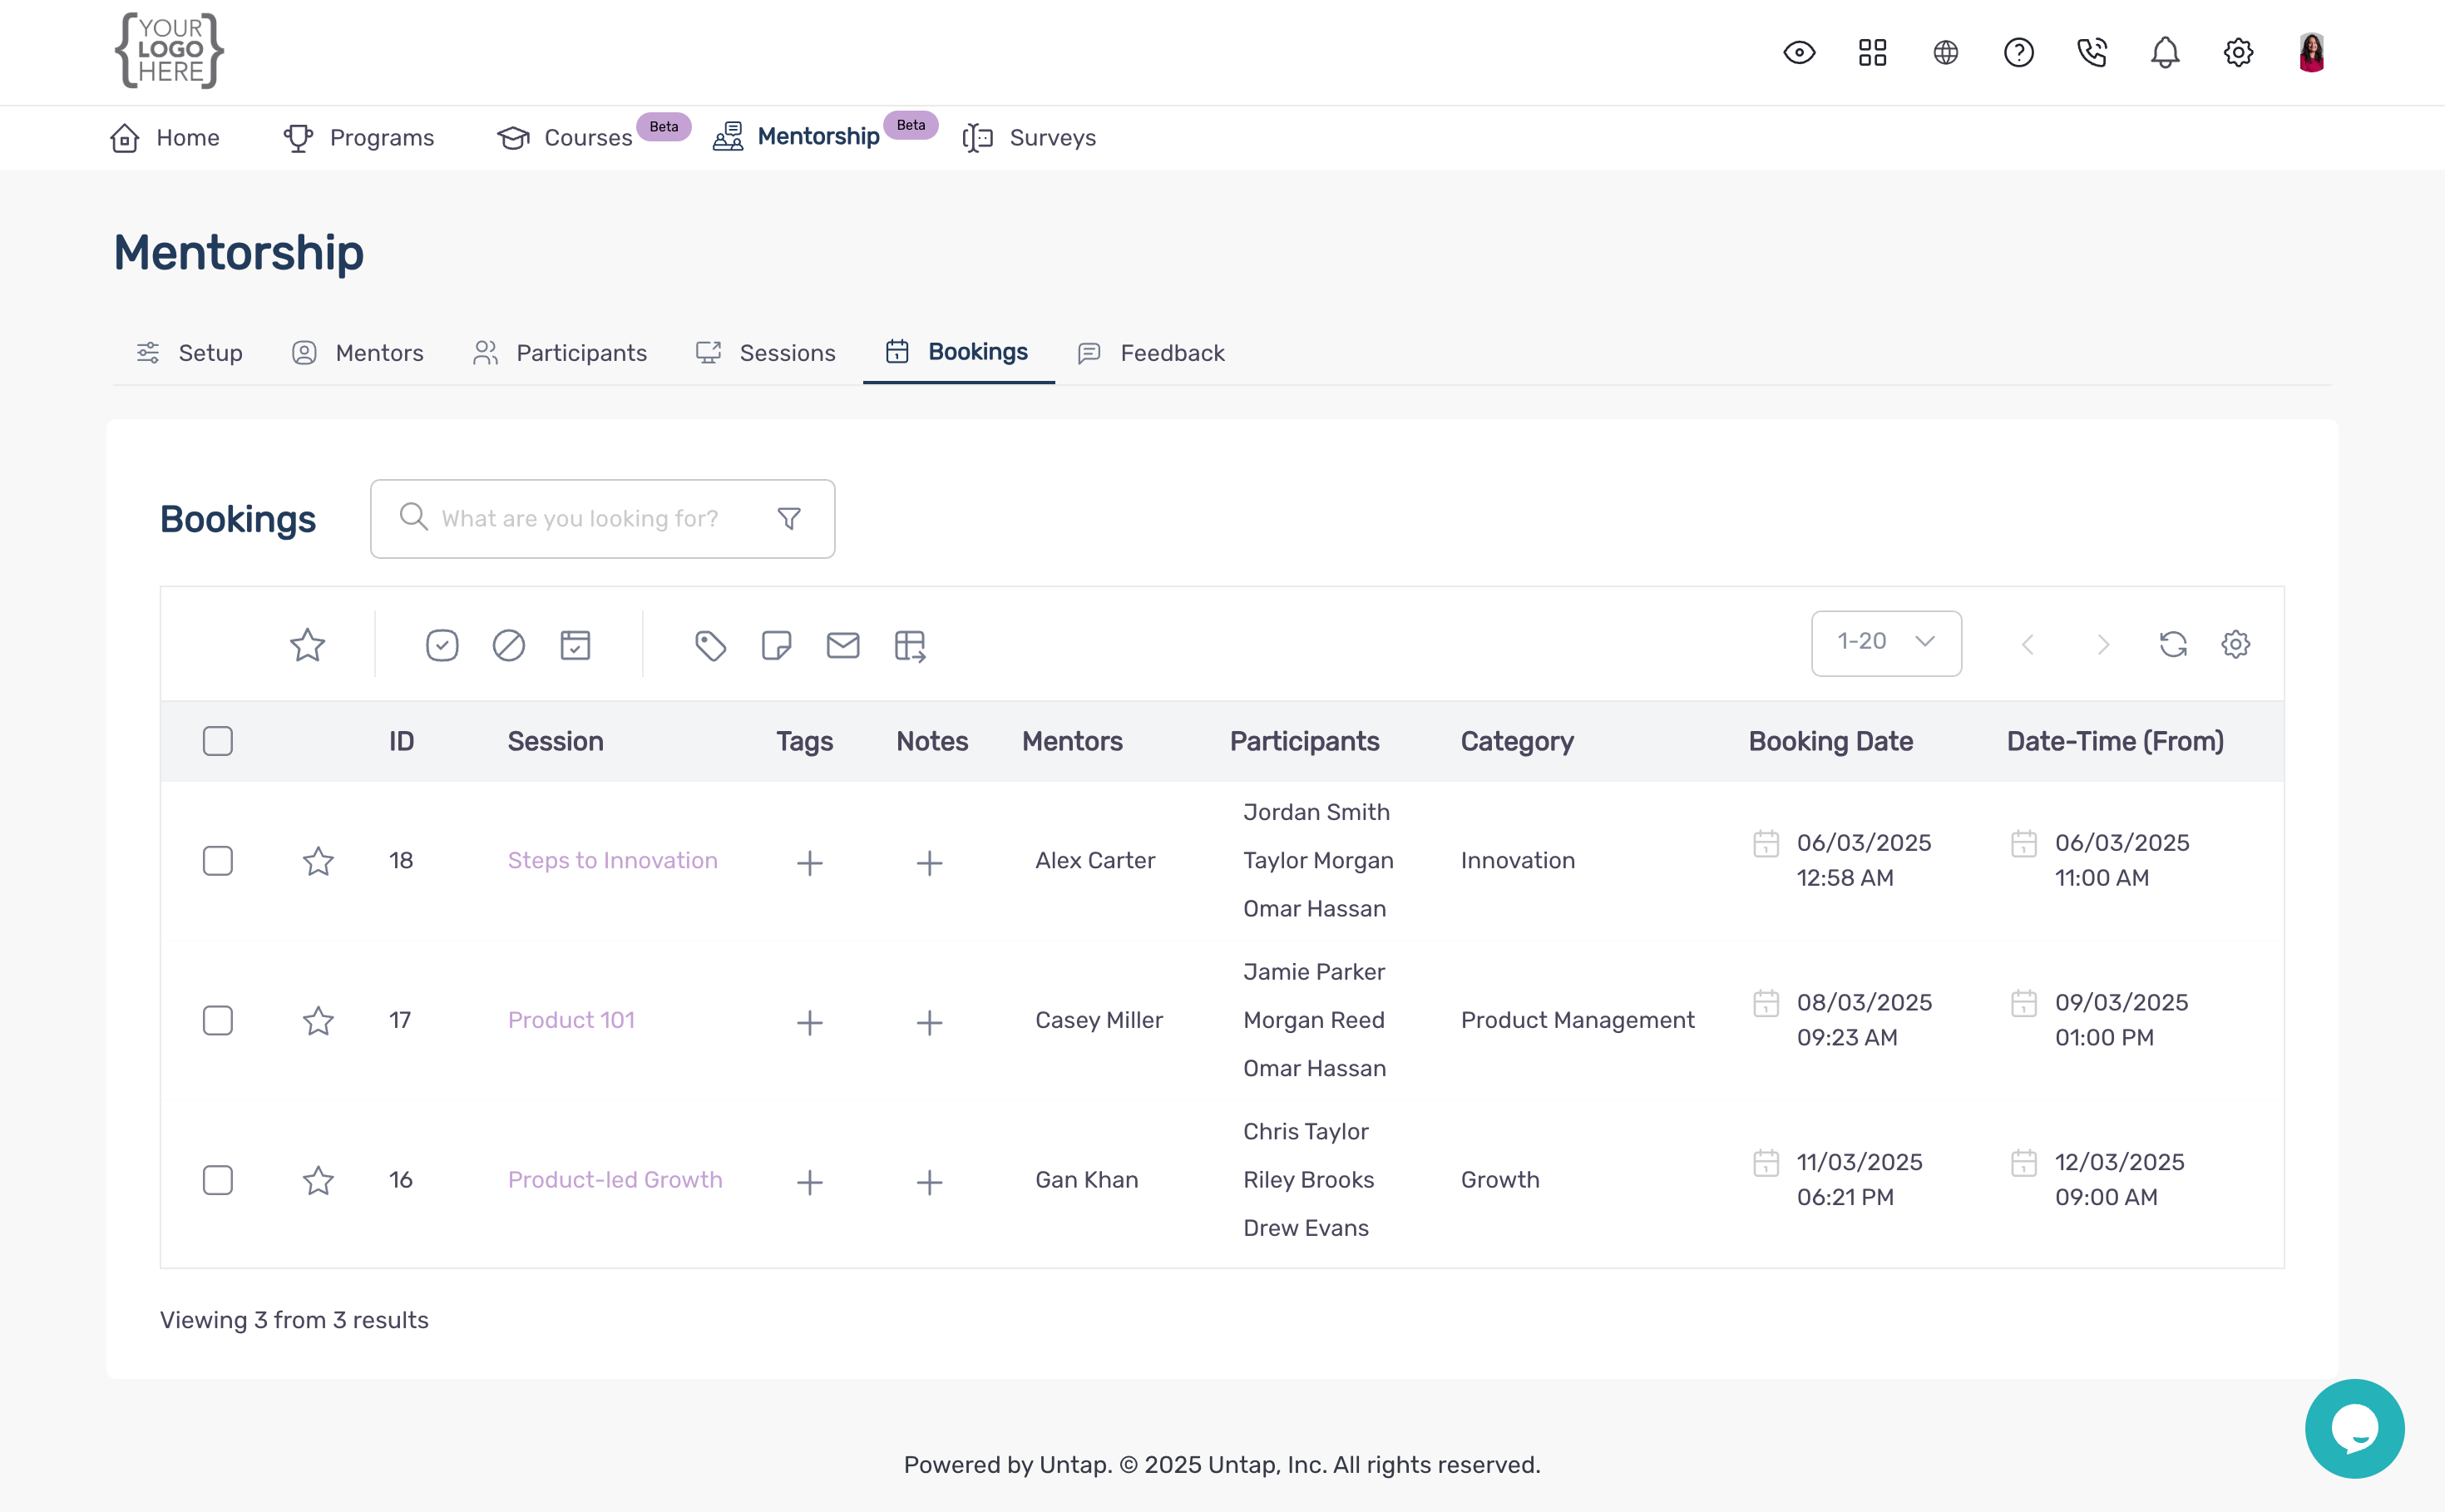Open the send email icon
2445x1512 pixels.
[843, 645]
